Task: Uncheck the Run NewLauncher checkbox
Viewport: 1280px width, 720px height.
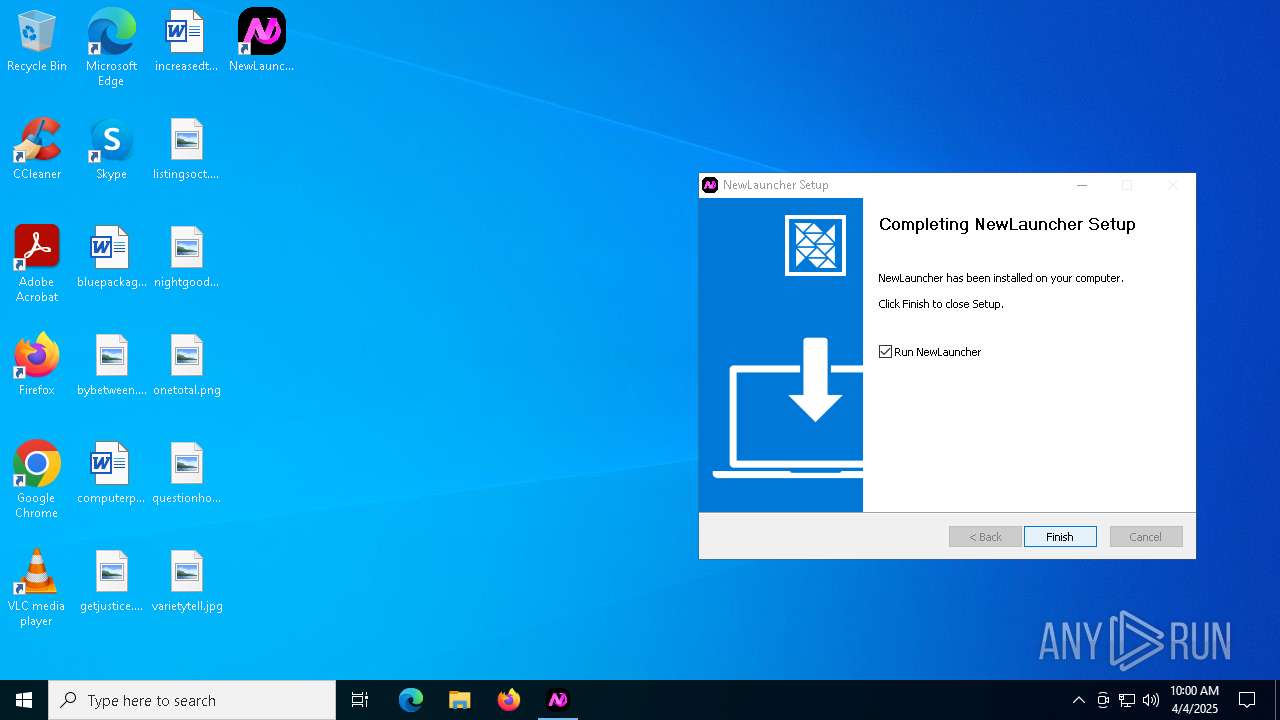Action: [x=885, y=352]
